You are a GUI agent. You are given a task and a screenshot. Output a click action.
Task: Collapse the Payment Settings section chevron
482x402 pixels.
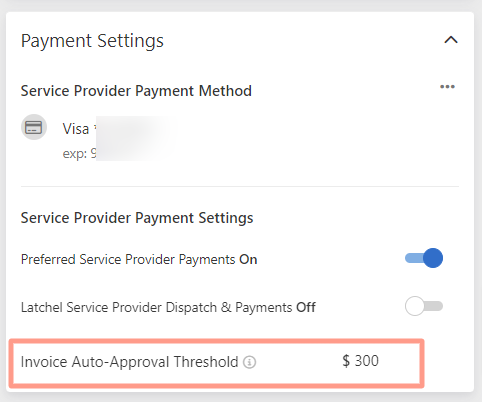451,40
